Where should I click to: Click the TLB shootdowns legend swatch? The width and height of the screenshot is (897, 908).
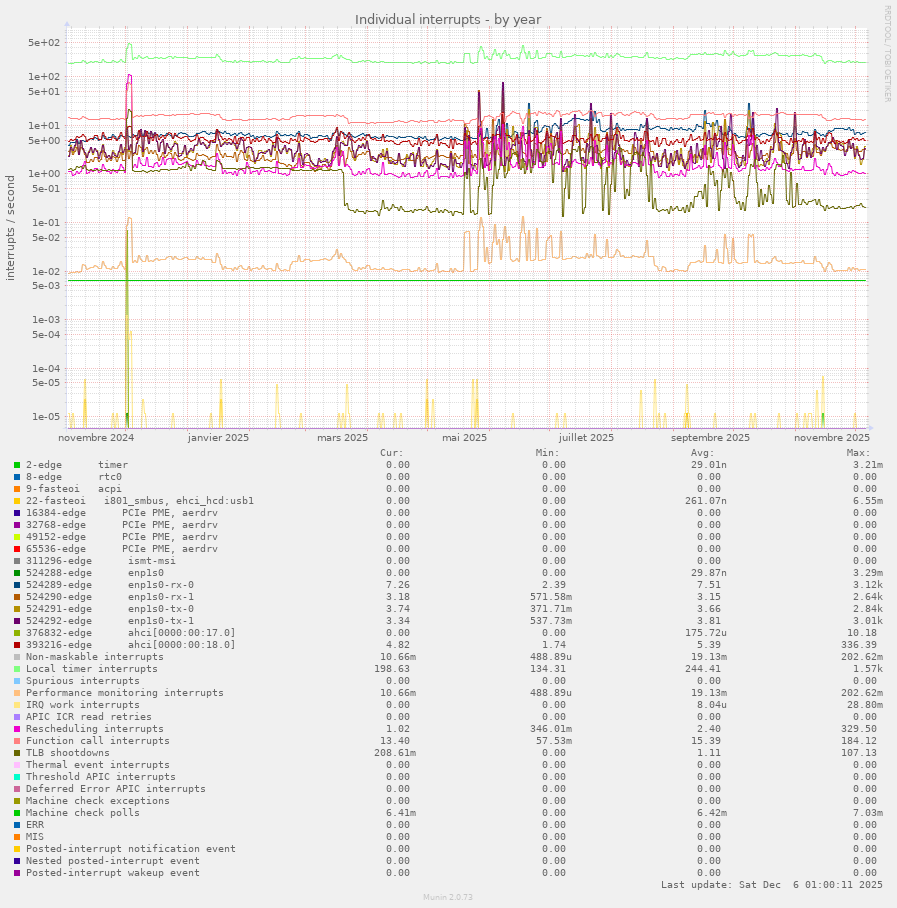click(17, 753)
